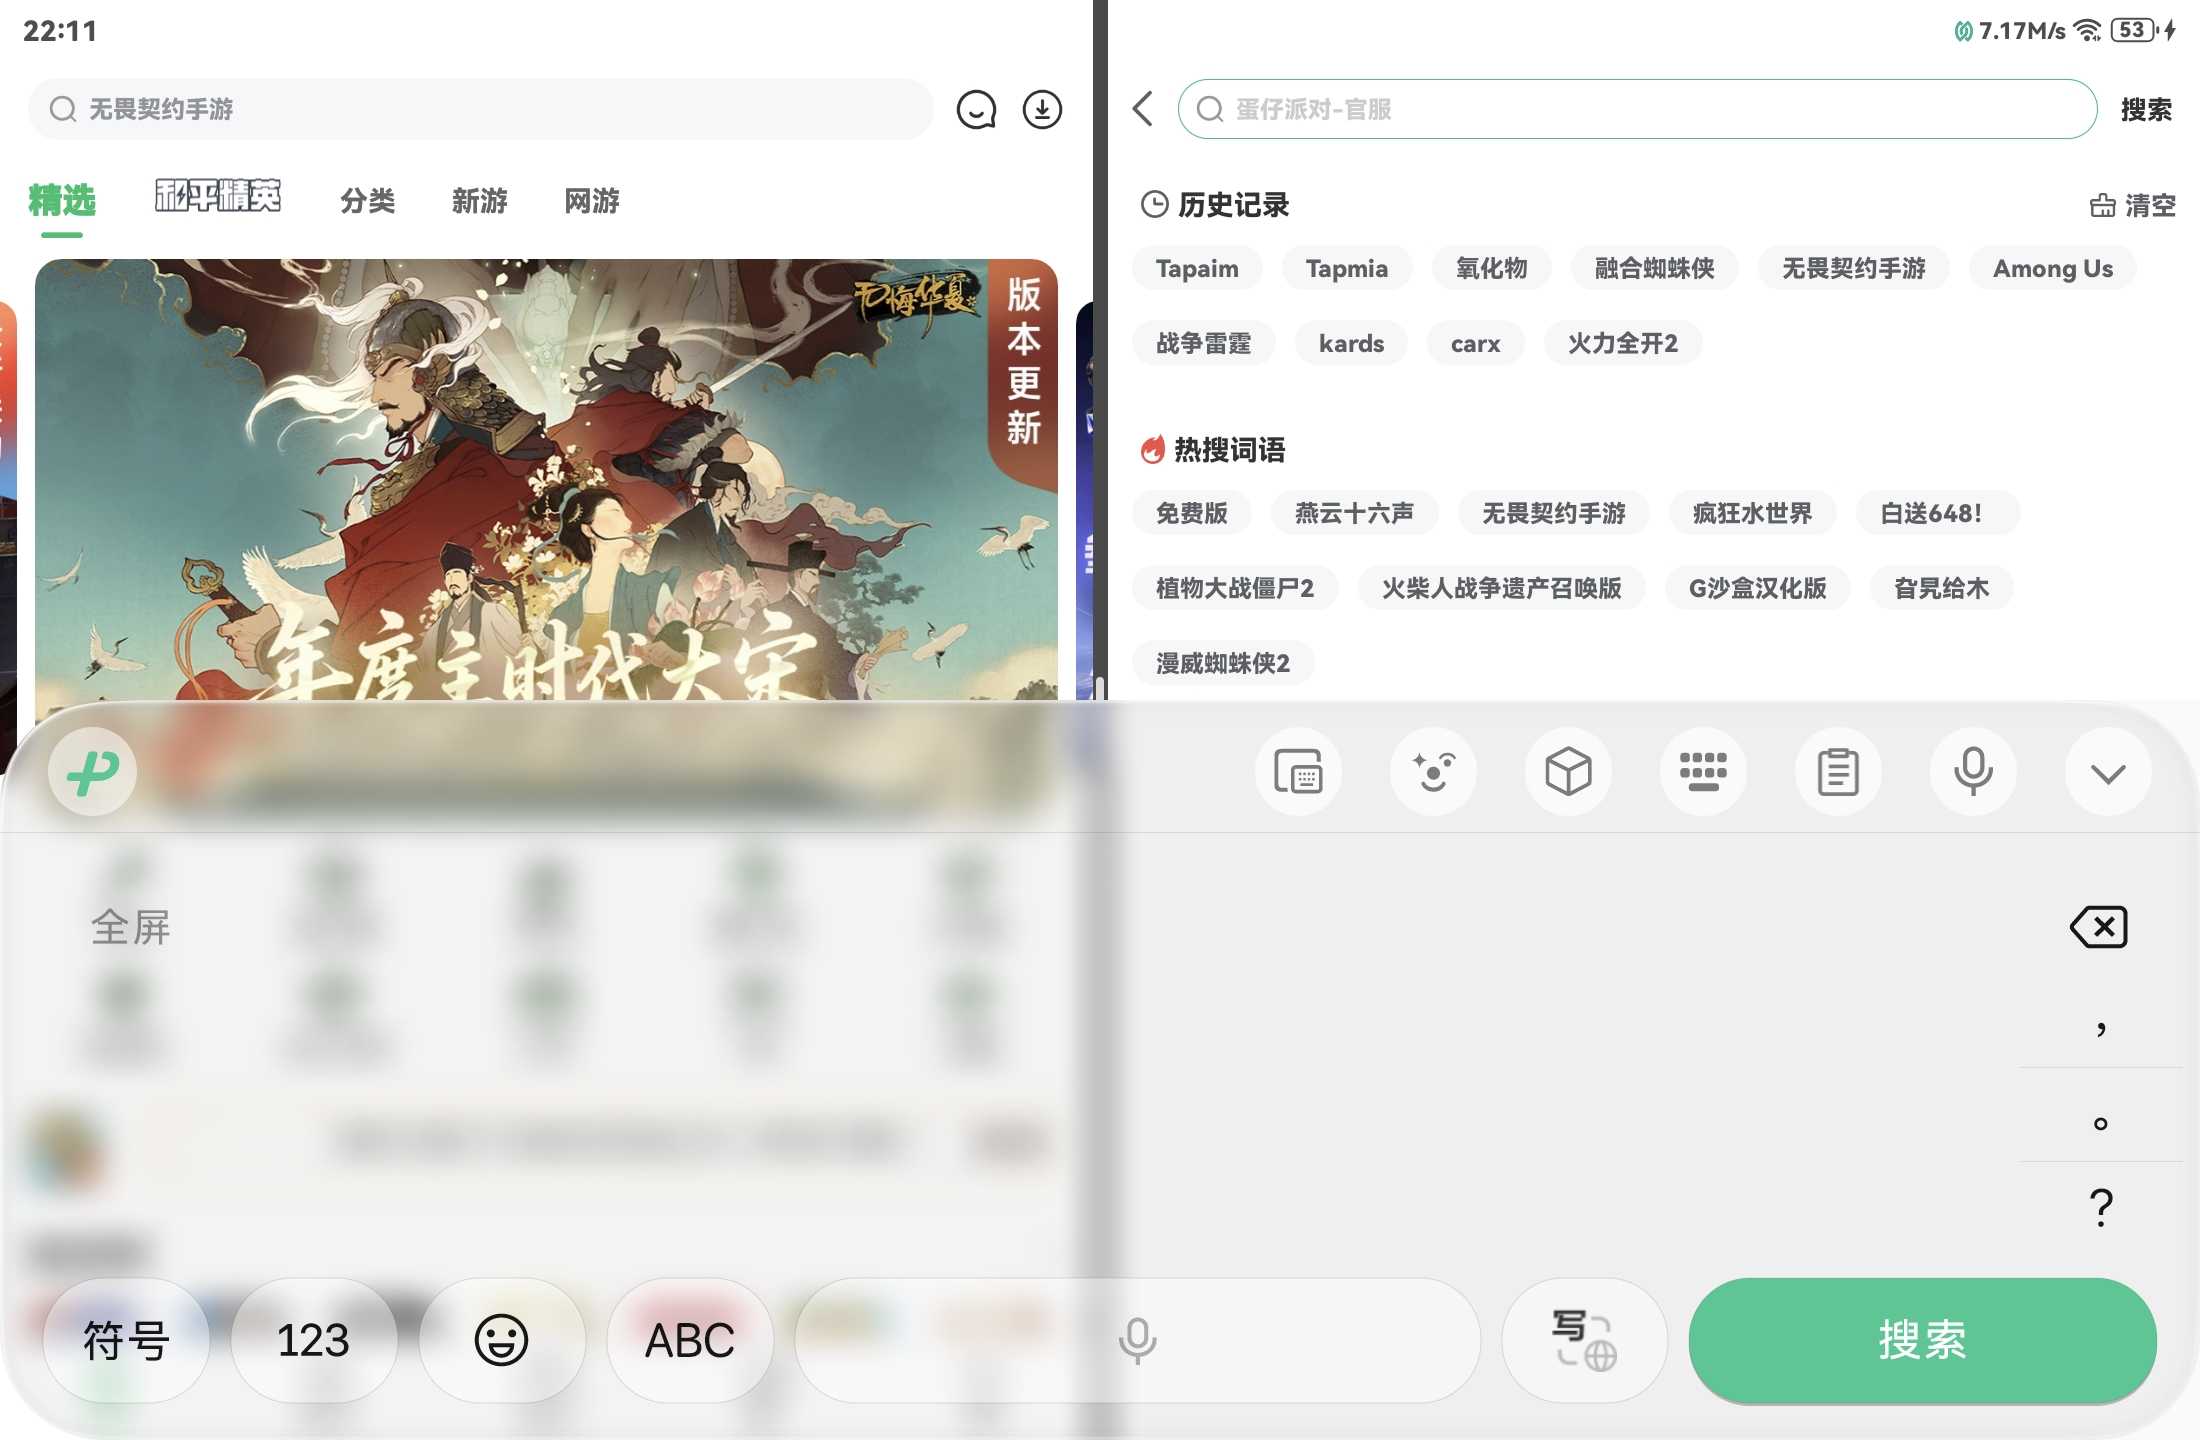Switch handwriting language with 写 globe key

1584,1340
